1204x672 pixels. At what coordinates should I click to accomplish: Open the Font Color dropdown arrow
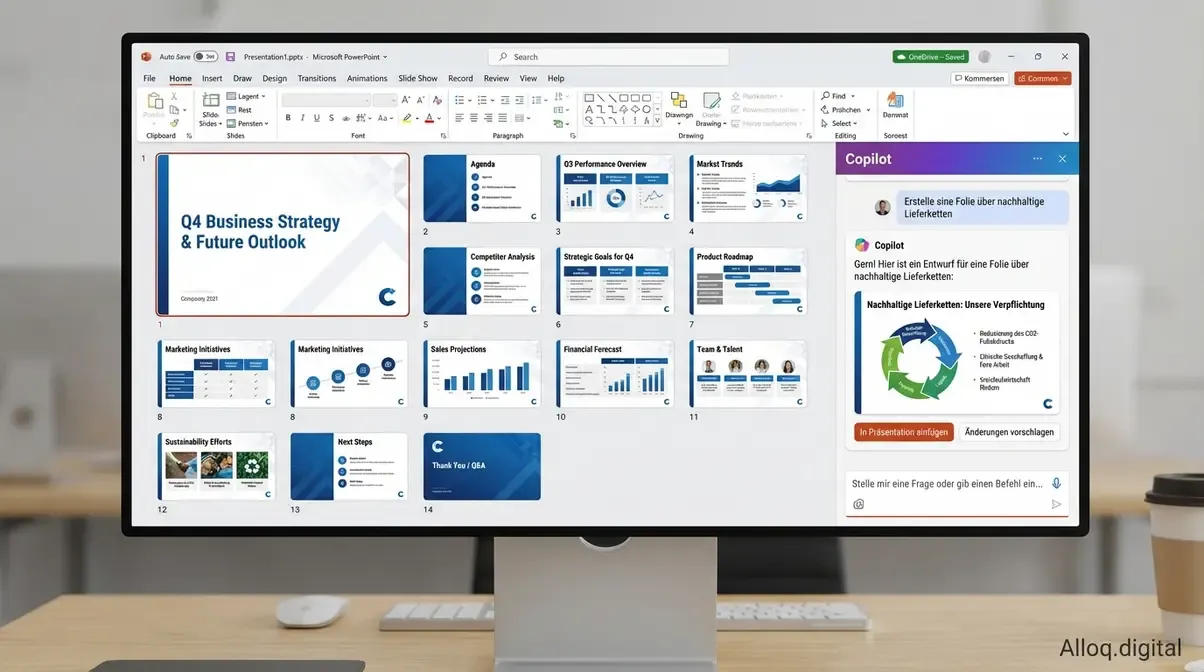tap(438, 120)
